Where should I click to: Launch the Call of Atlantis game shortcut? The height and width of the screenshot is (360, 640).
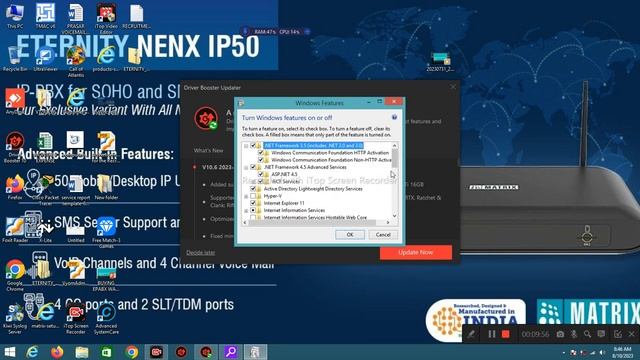pos(76,61)
